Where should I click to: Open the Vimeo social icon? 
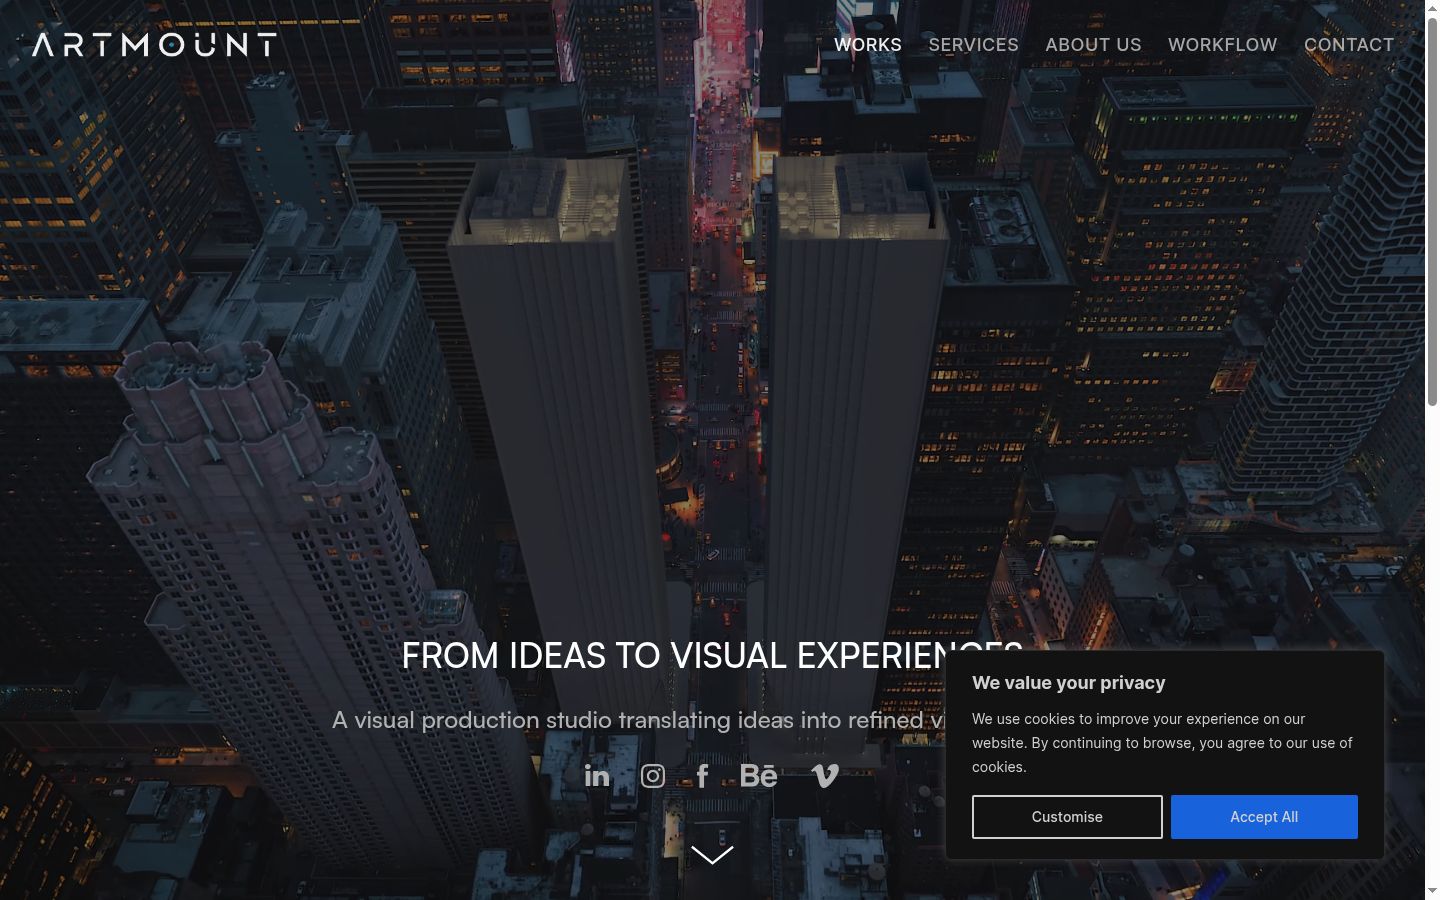coord(825,776)
